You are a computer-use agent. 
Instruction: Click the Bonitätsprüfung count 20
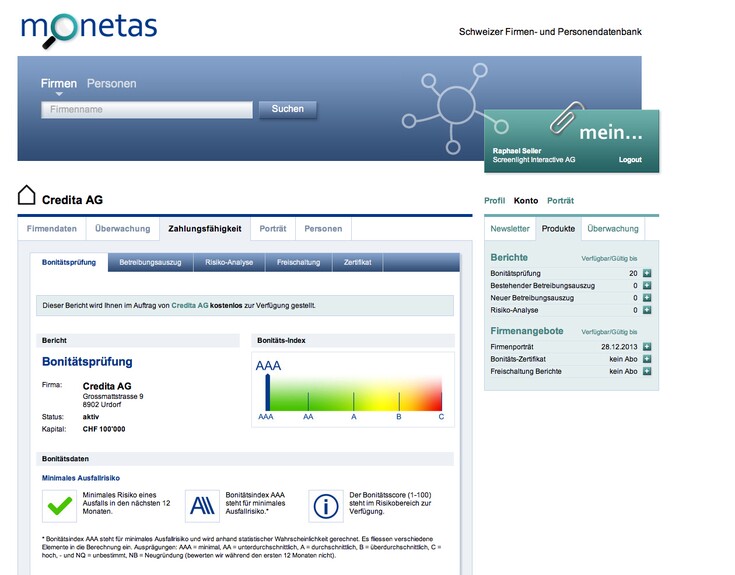[x=633, y=273]
